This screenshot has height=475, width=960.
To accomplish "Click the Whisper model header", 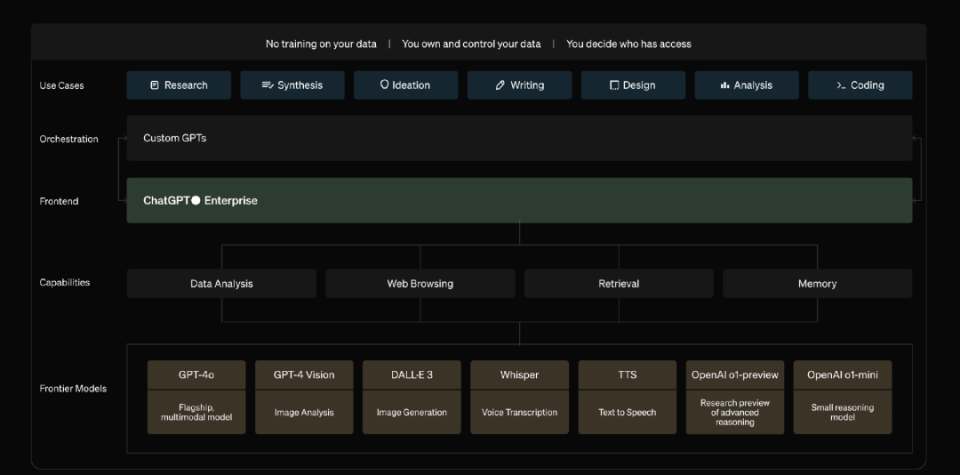I will (519, 375).
